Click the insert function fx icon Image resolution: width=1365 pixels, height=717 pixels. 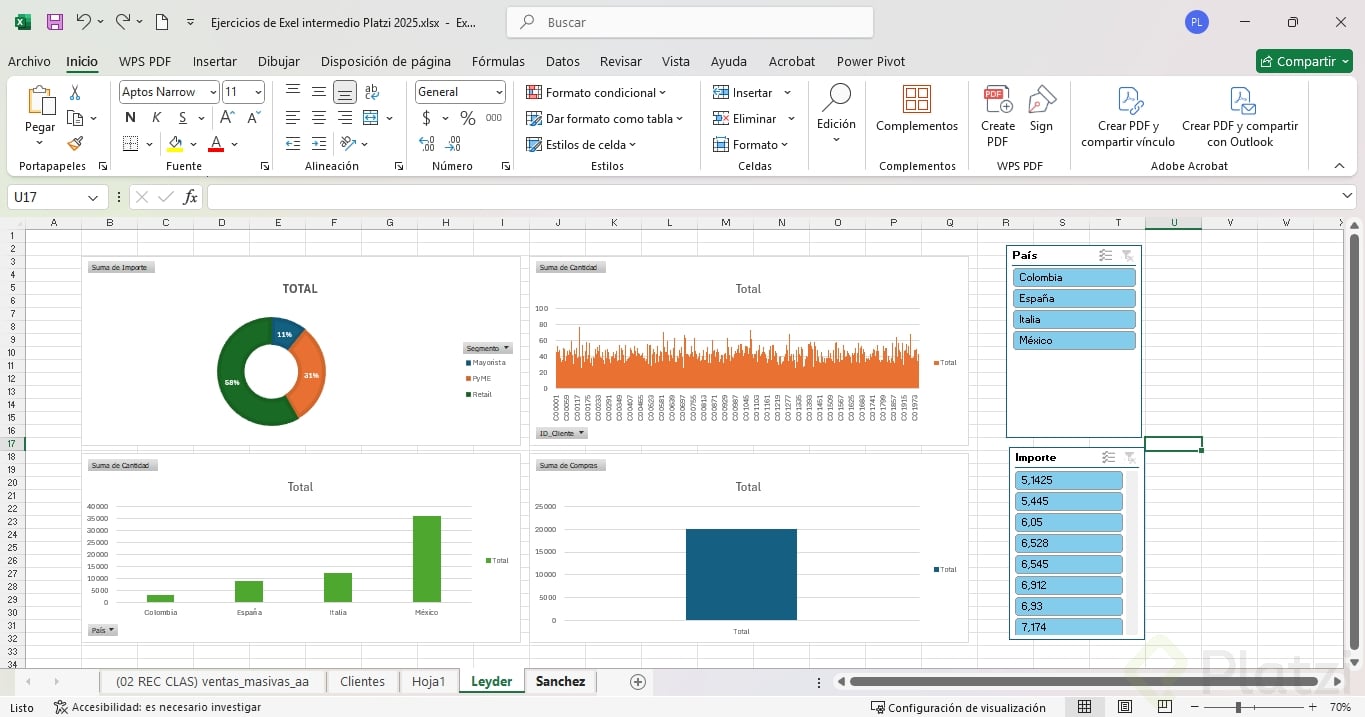pyautogui.click(x=190, y=198)
